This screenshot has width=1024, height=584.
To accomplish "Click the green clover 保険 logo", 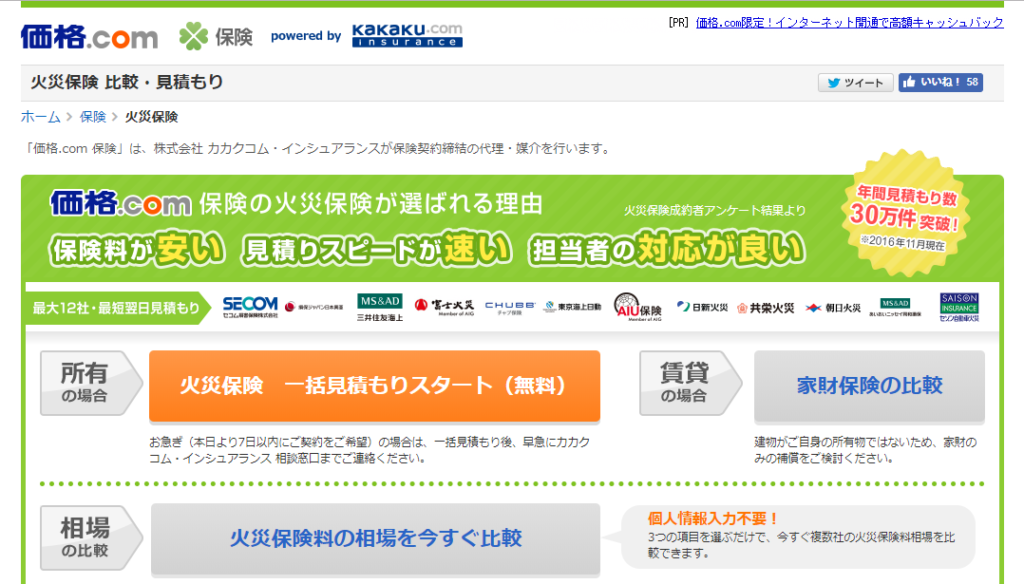I will coord(216,37).
